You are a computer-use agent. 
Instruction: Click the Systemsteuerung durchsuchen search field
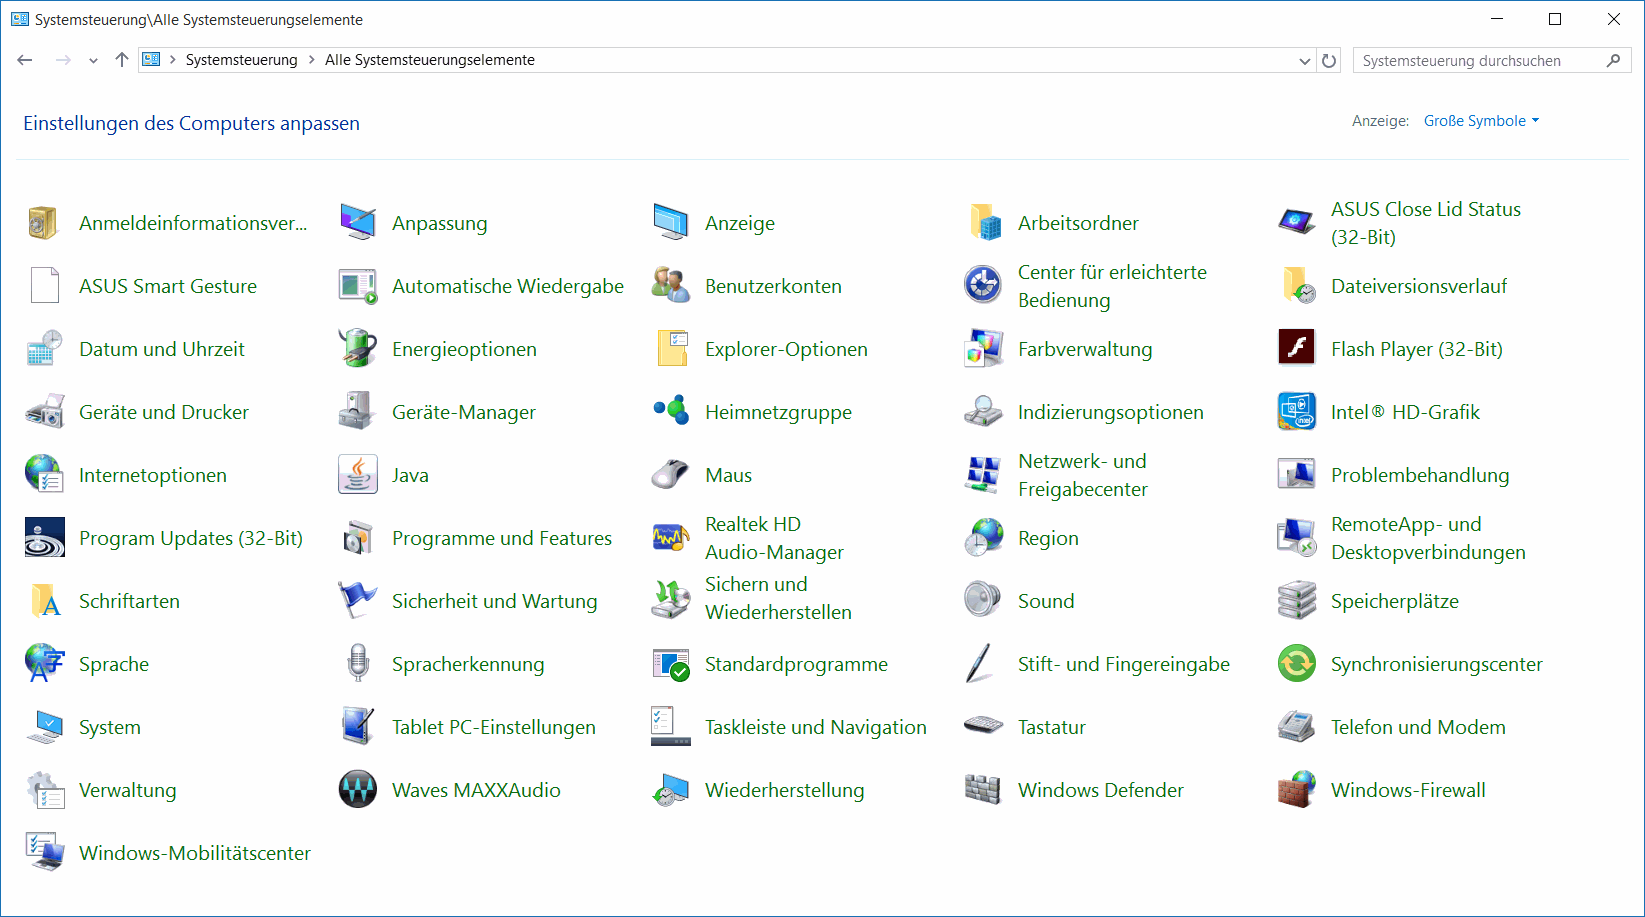tap(1478, 61)
